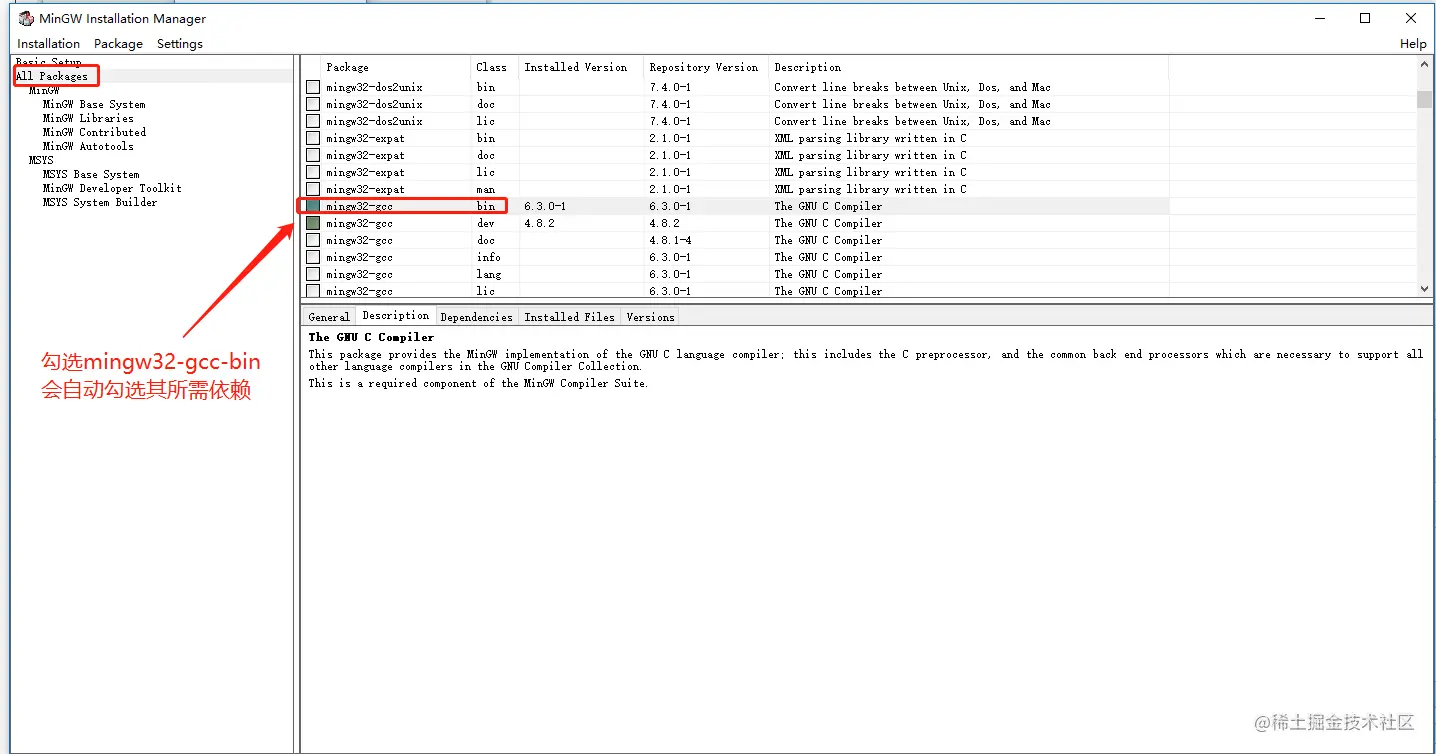Toggle the mingw32-gcc dev checkbox

tap(313, 224)
